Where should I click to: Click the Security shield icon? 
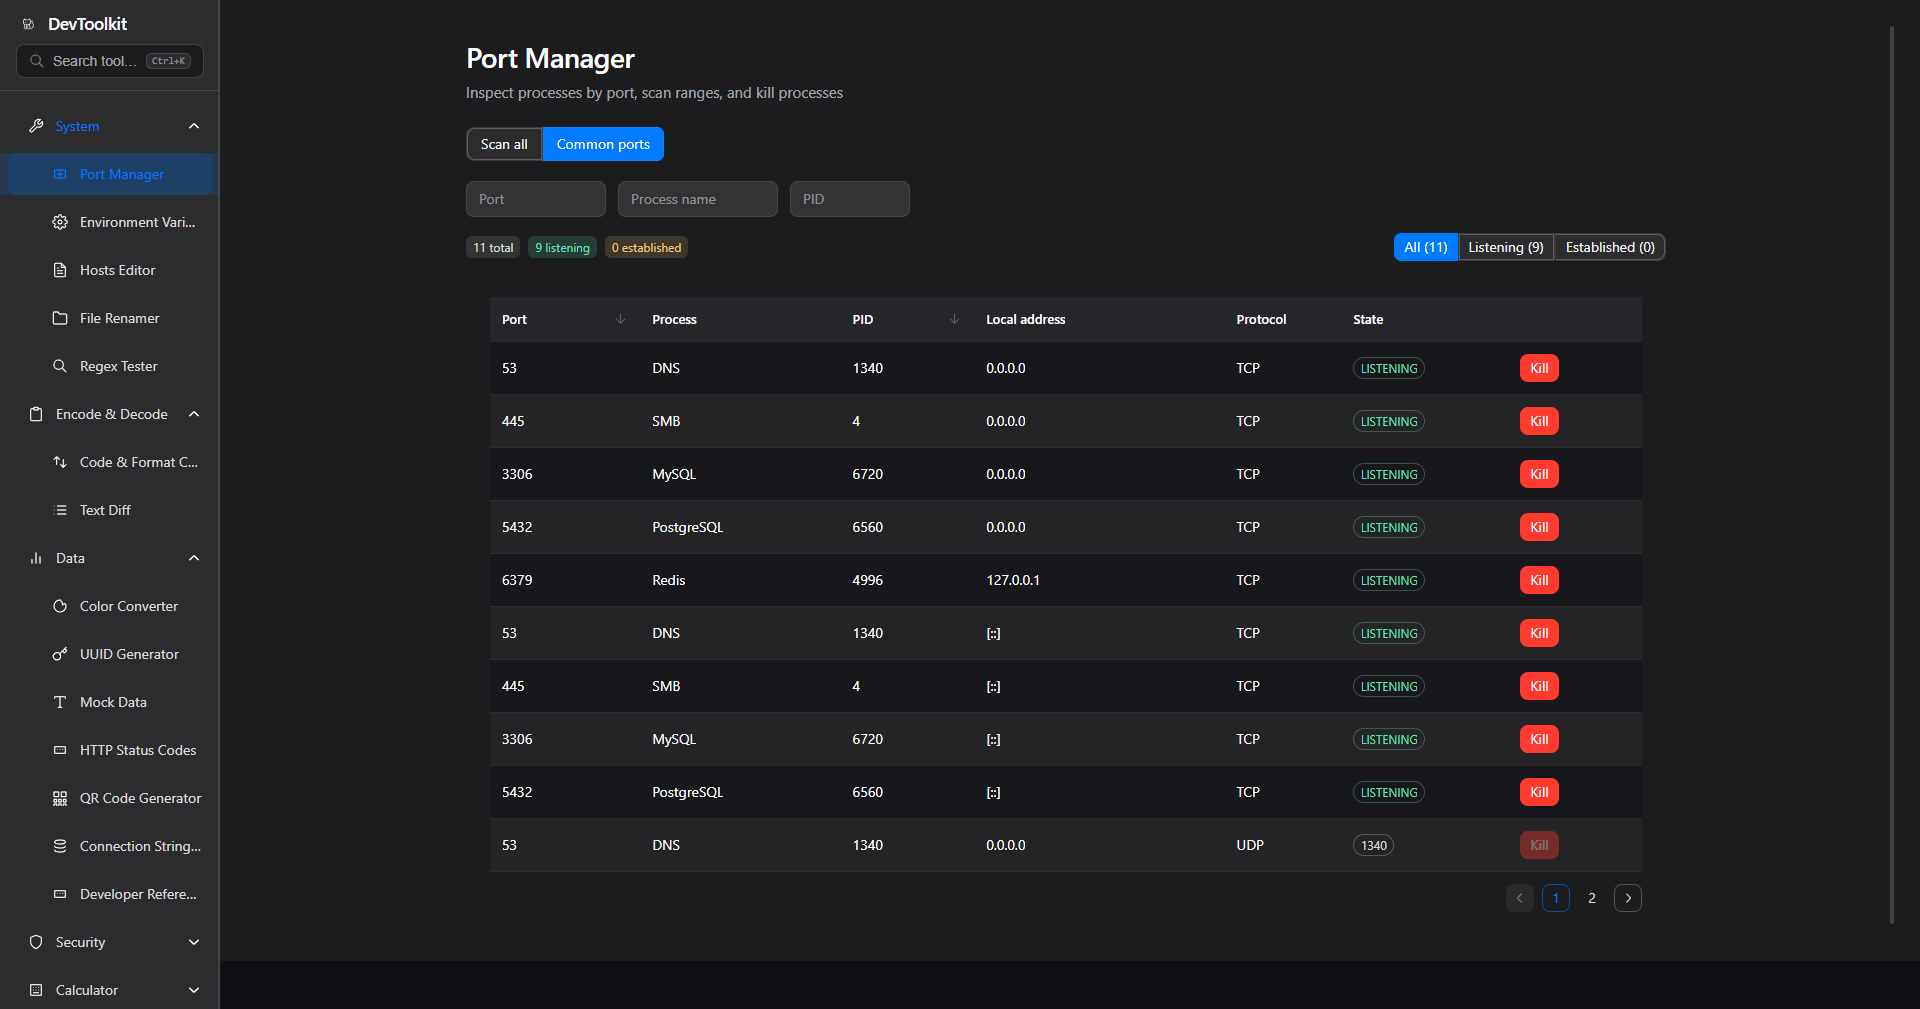36,942
